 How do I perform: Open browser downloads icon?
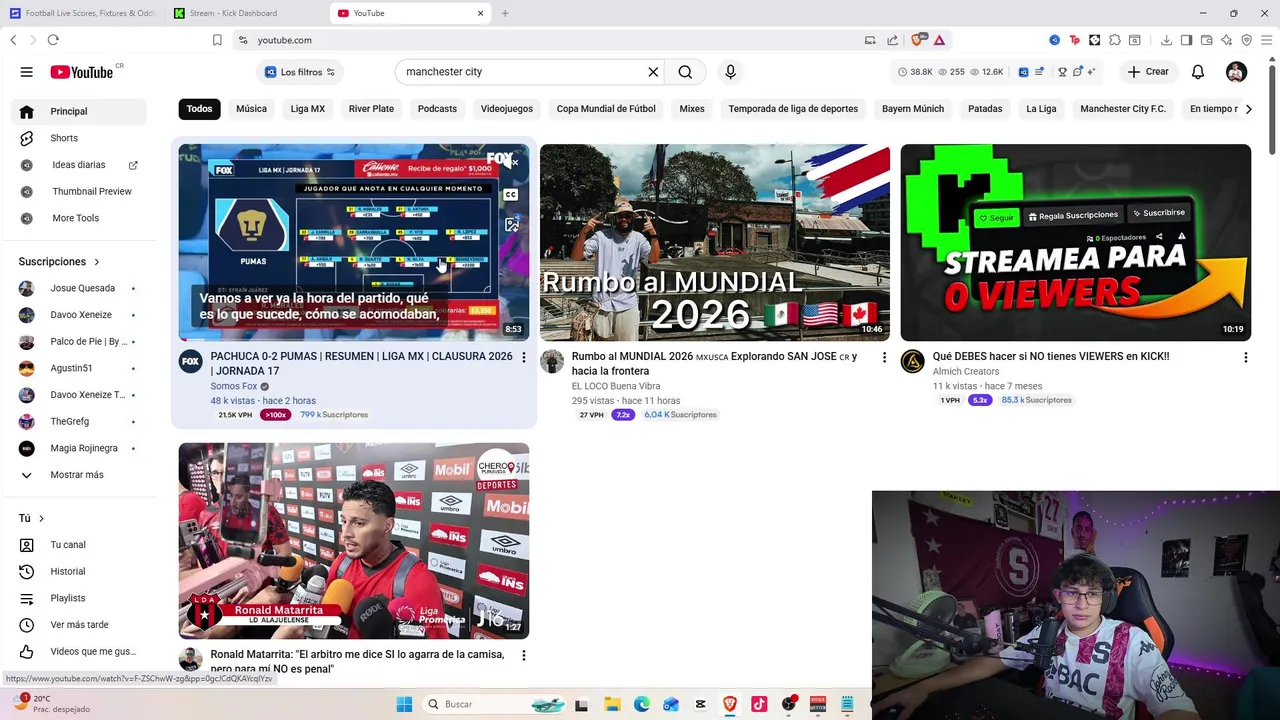pos(1166,40)
